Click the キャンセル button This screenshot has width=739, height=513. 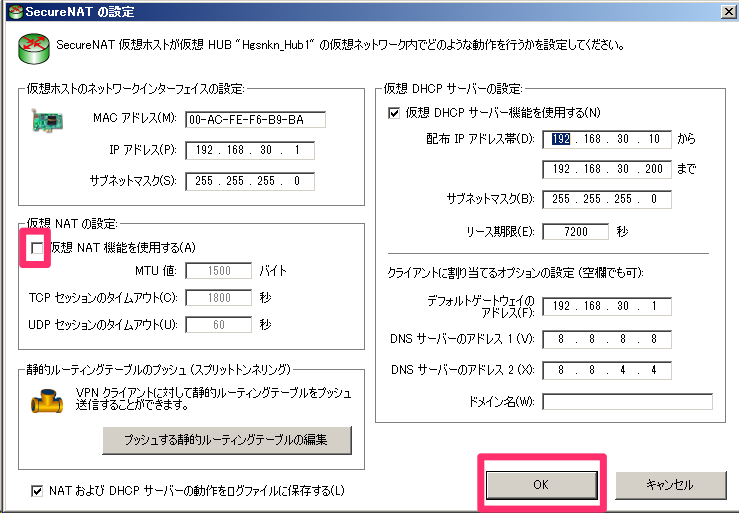pyautogui.click(x=670, y=485)
